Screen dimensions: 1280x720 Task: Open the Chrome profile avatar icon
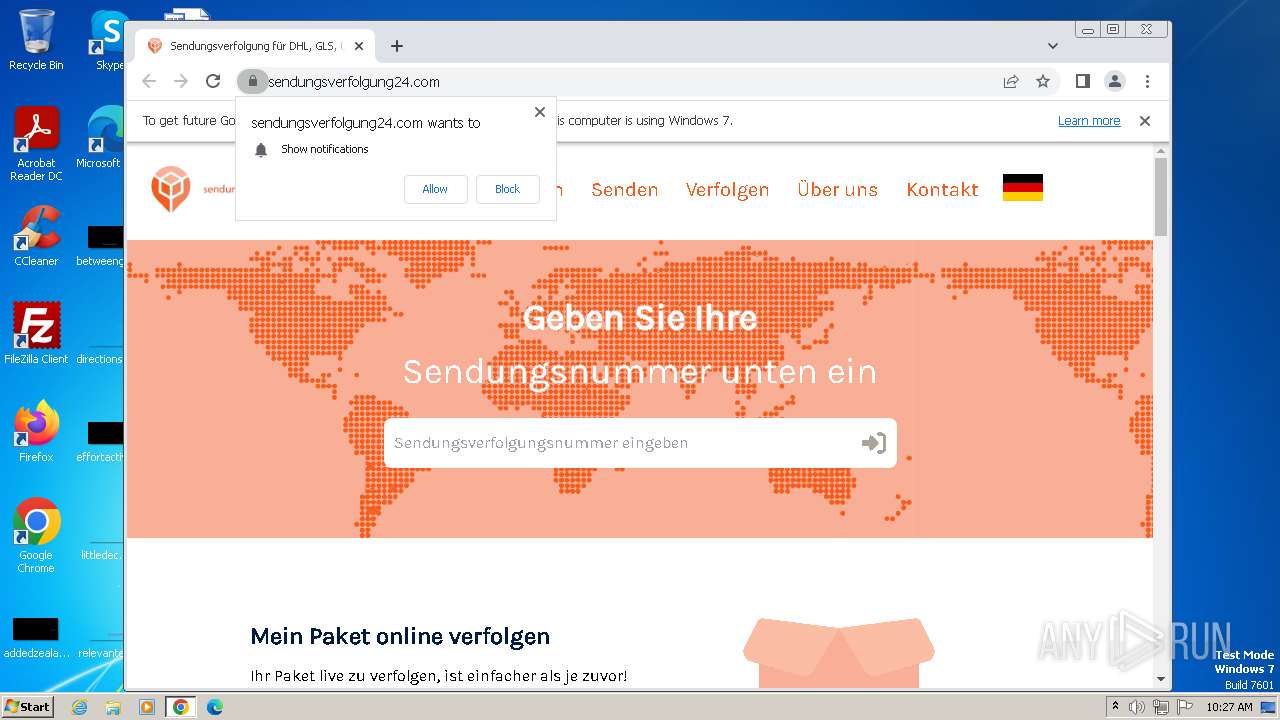(1115, 81)
